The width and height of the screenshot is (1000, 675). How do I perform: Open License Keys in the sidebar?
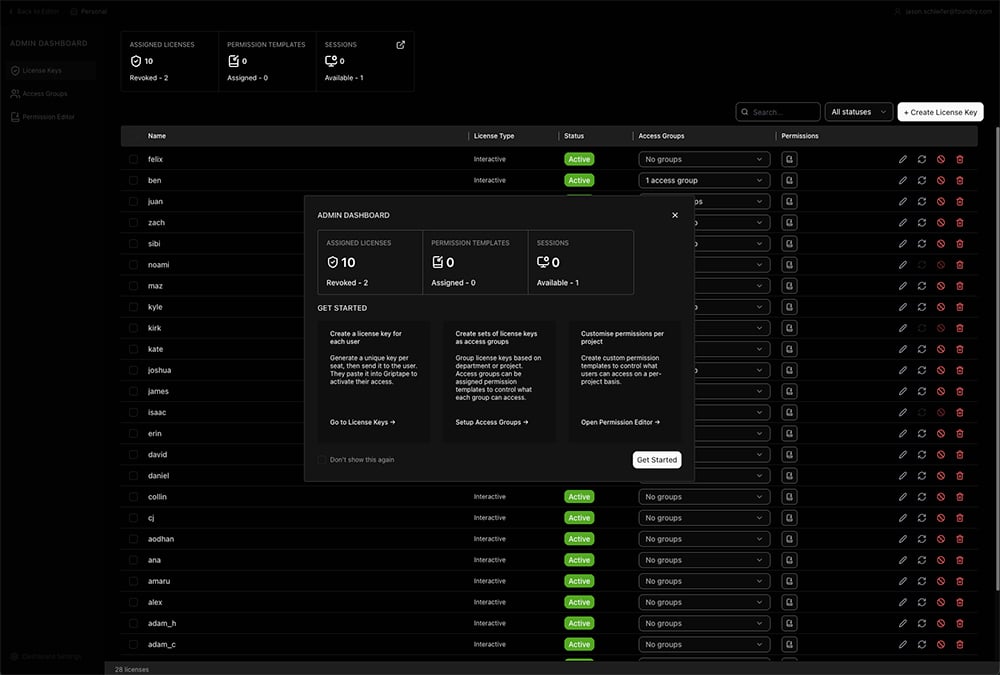click(x=52, y=71)
